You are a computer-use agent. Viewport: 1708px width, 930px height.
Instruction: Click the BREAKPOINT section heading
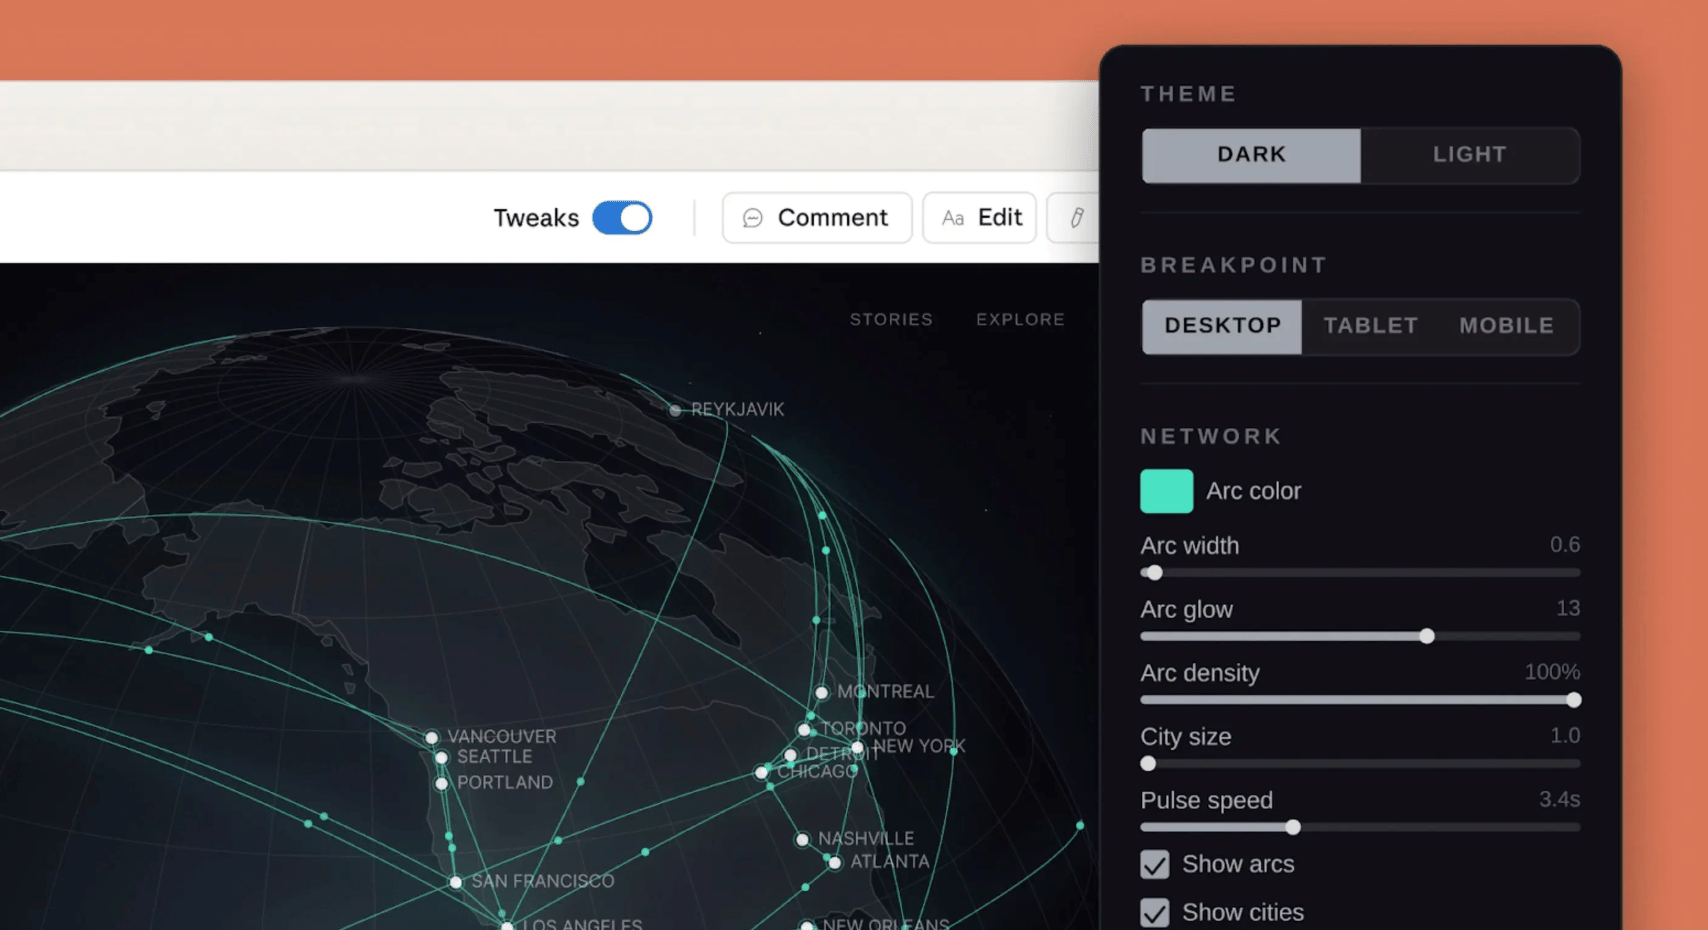click(x=1234, y=265)
